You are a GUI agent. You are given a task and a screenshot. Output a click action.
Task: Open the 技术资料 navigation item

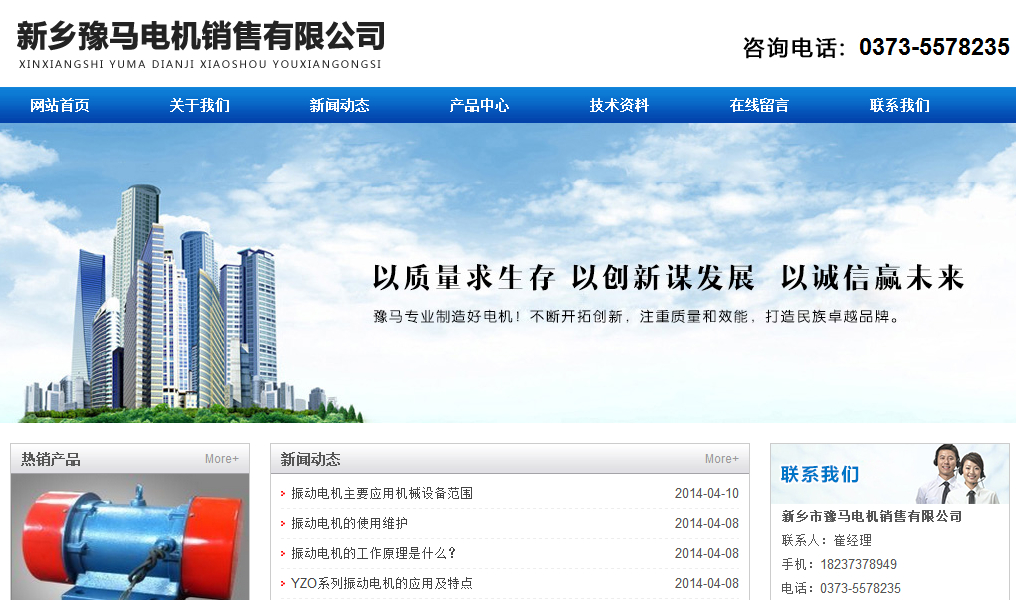tap(619, 105)
